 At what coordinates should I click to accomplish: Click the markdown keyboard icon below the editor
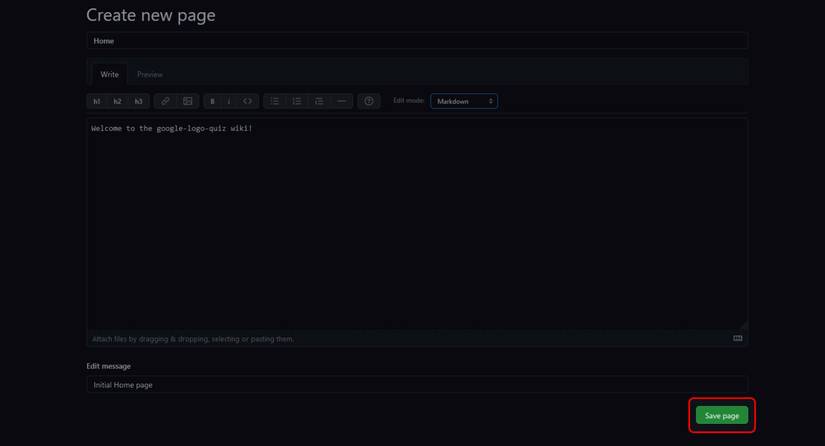(x=738, y=338)
